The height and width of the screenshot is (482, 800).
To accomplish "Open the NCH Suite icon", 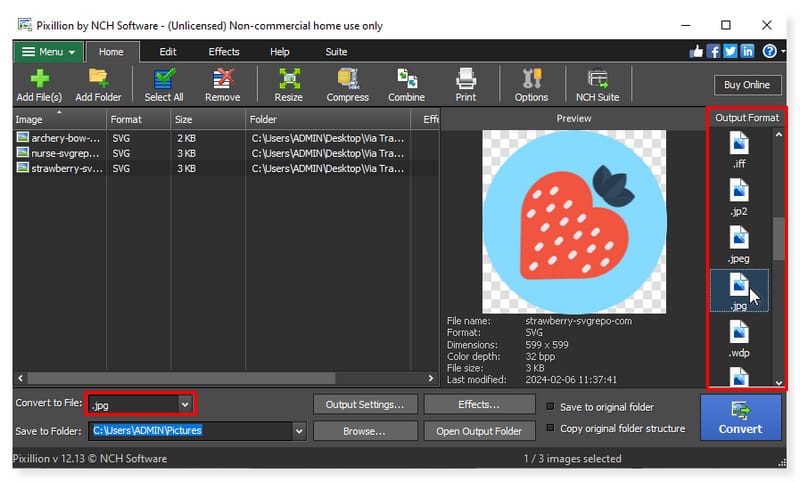I will 597,79.
